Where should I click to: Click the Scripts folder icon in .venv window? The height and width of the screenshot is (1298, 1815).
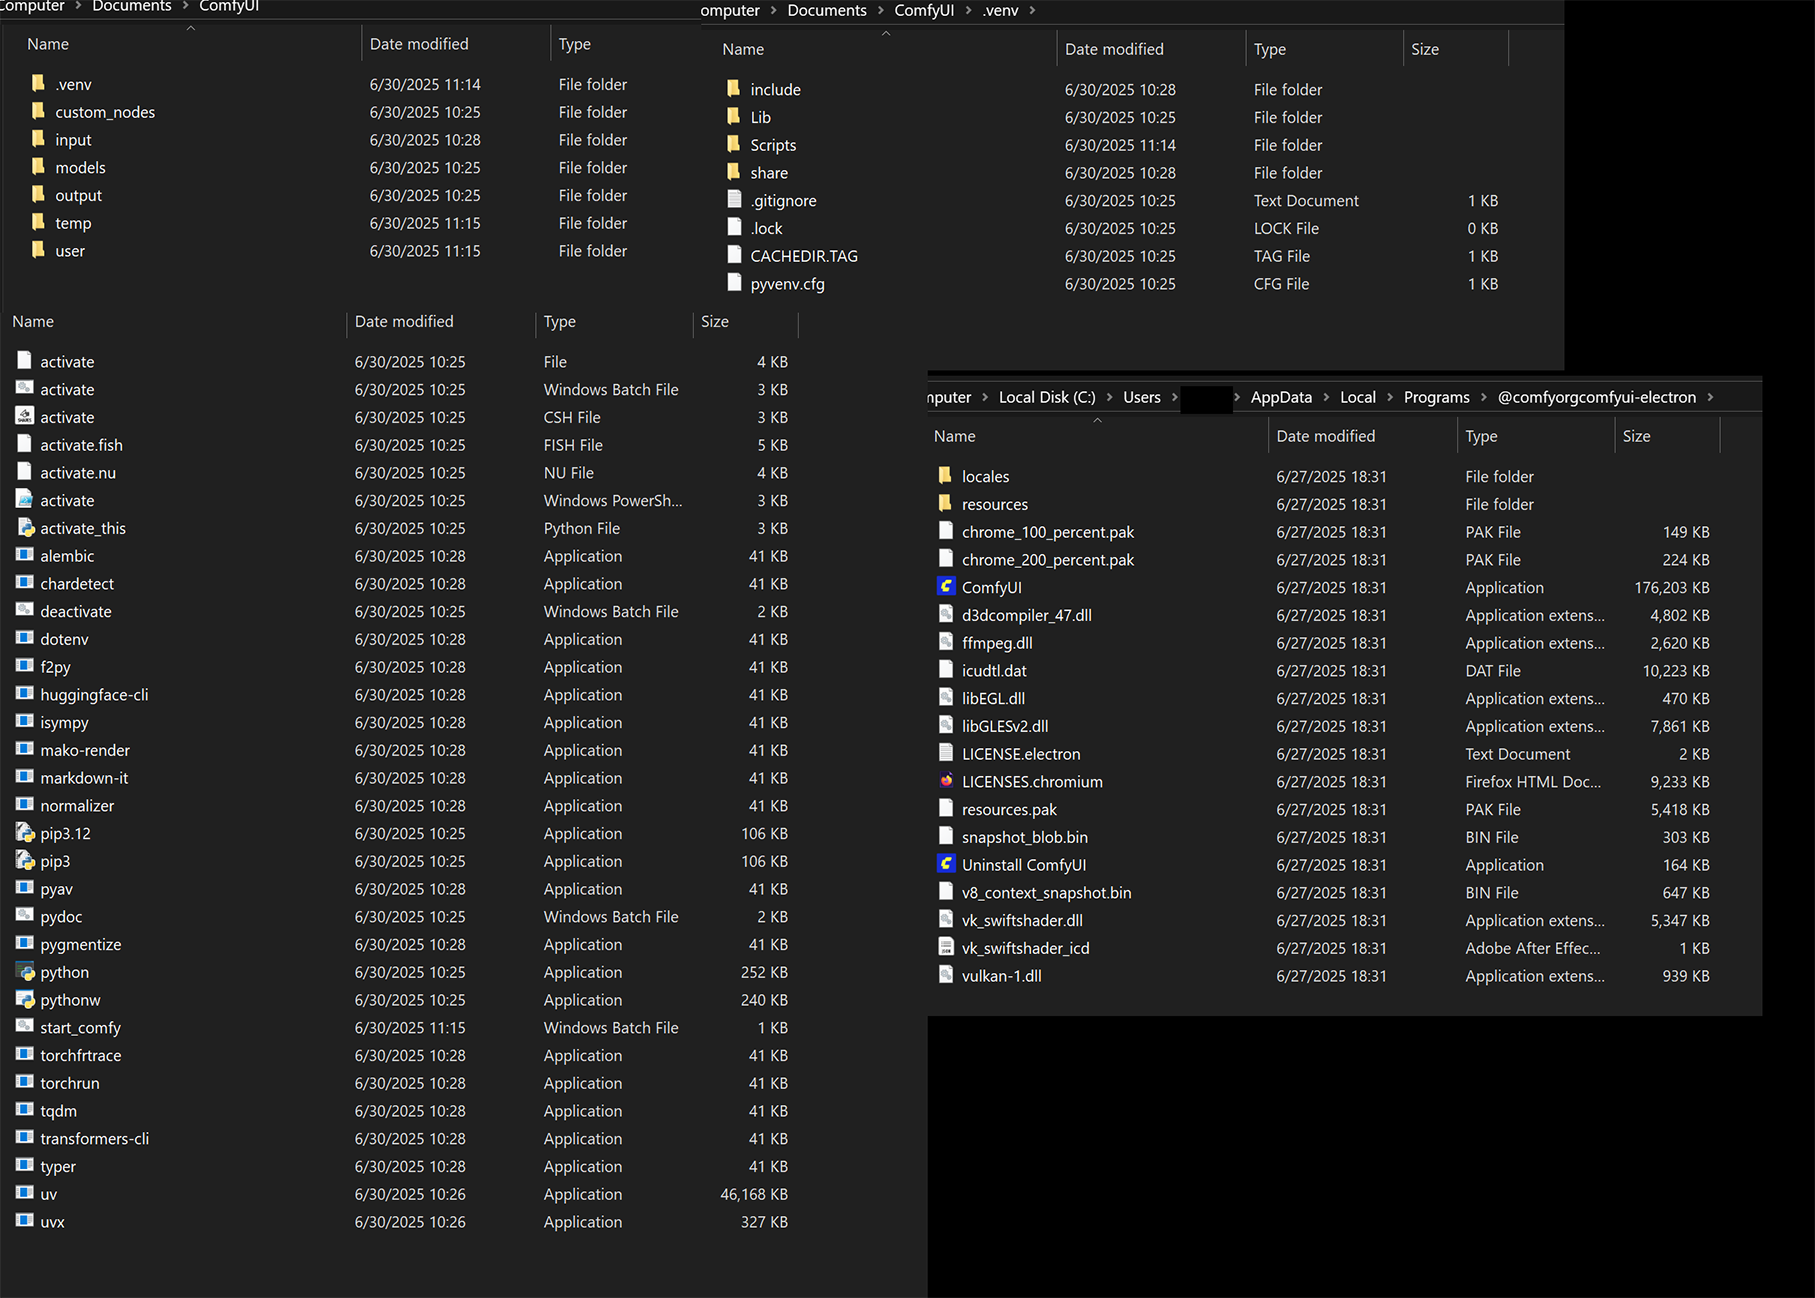(734, 144)
